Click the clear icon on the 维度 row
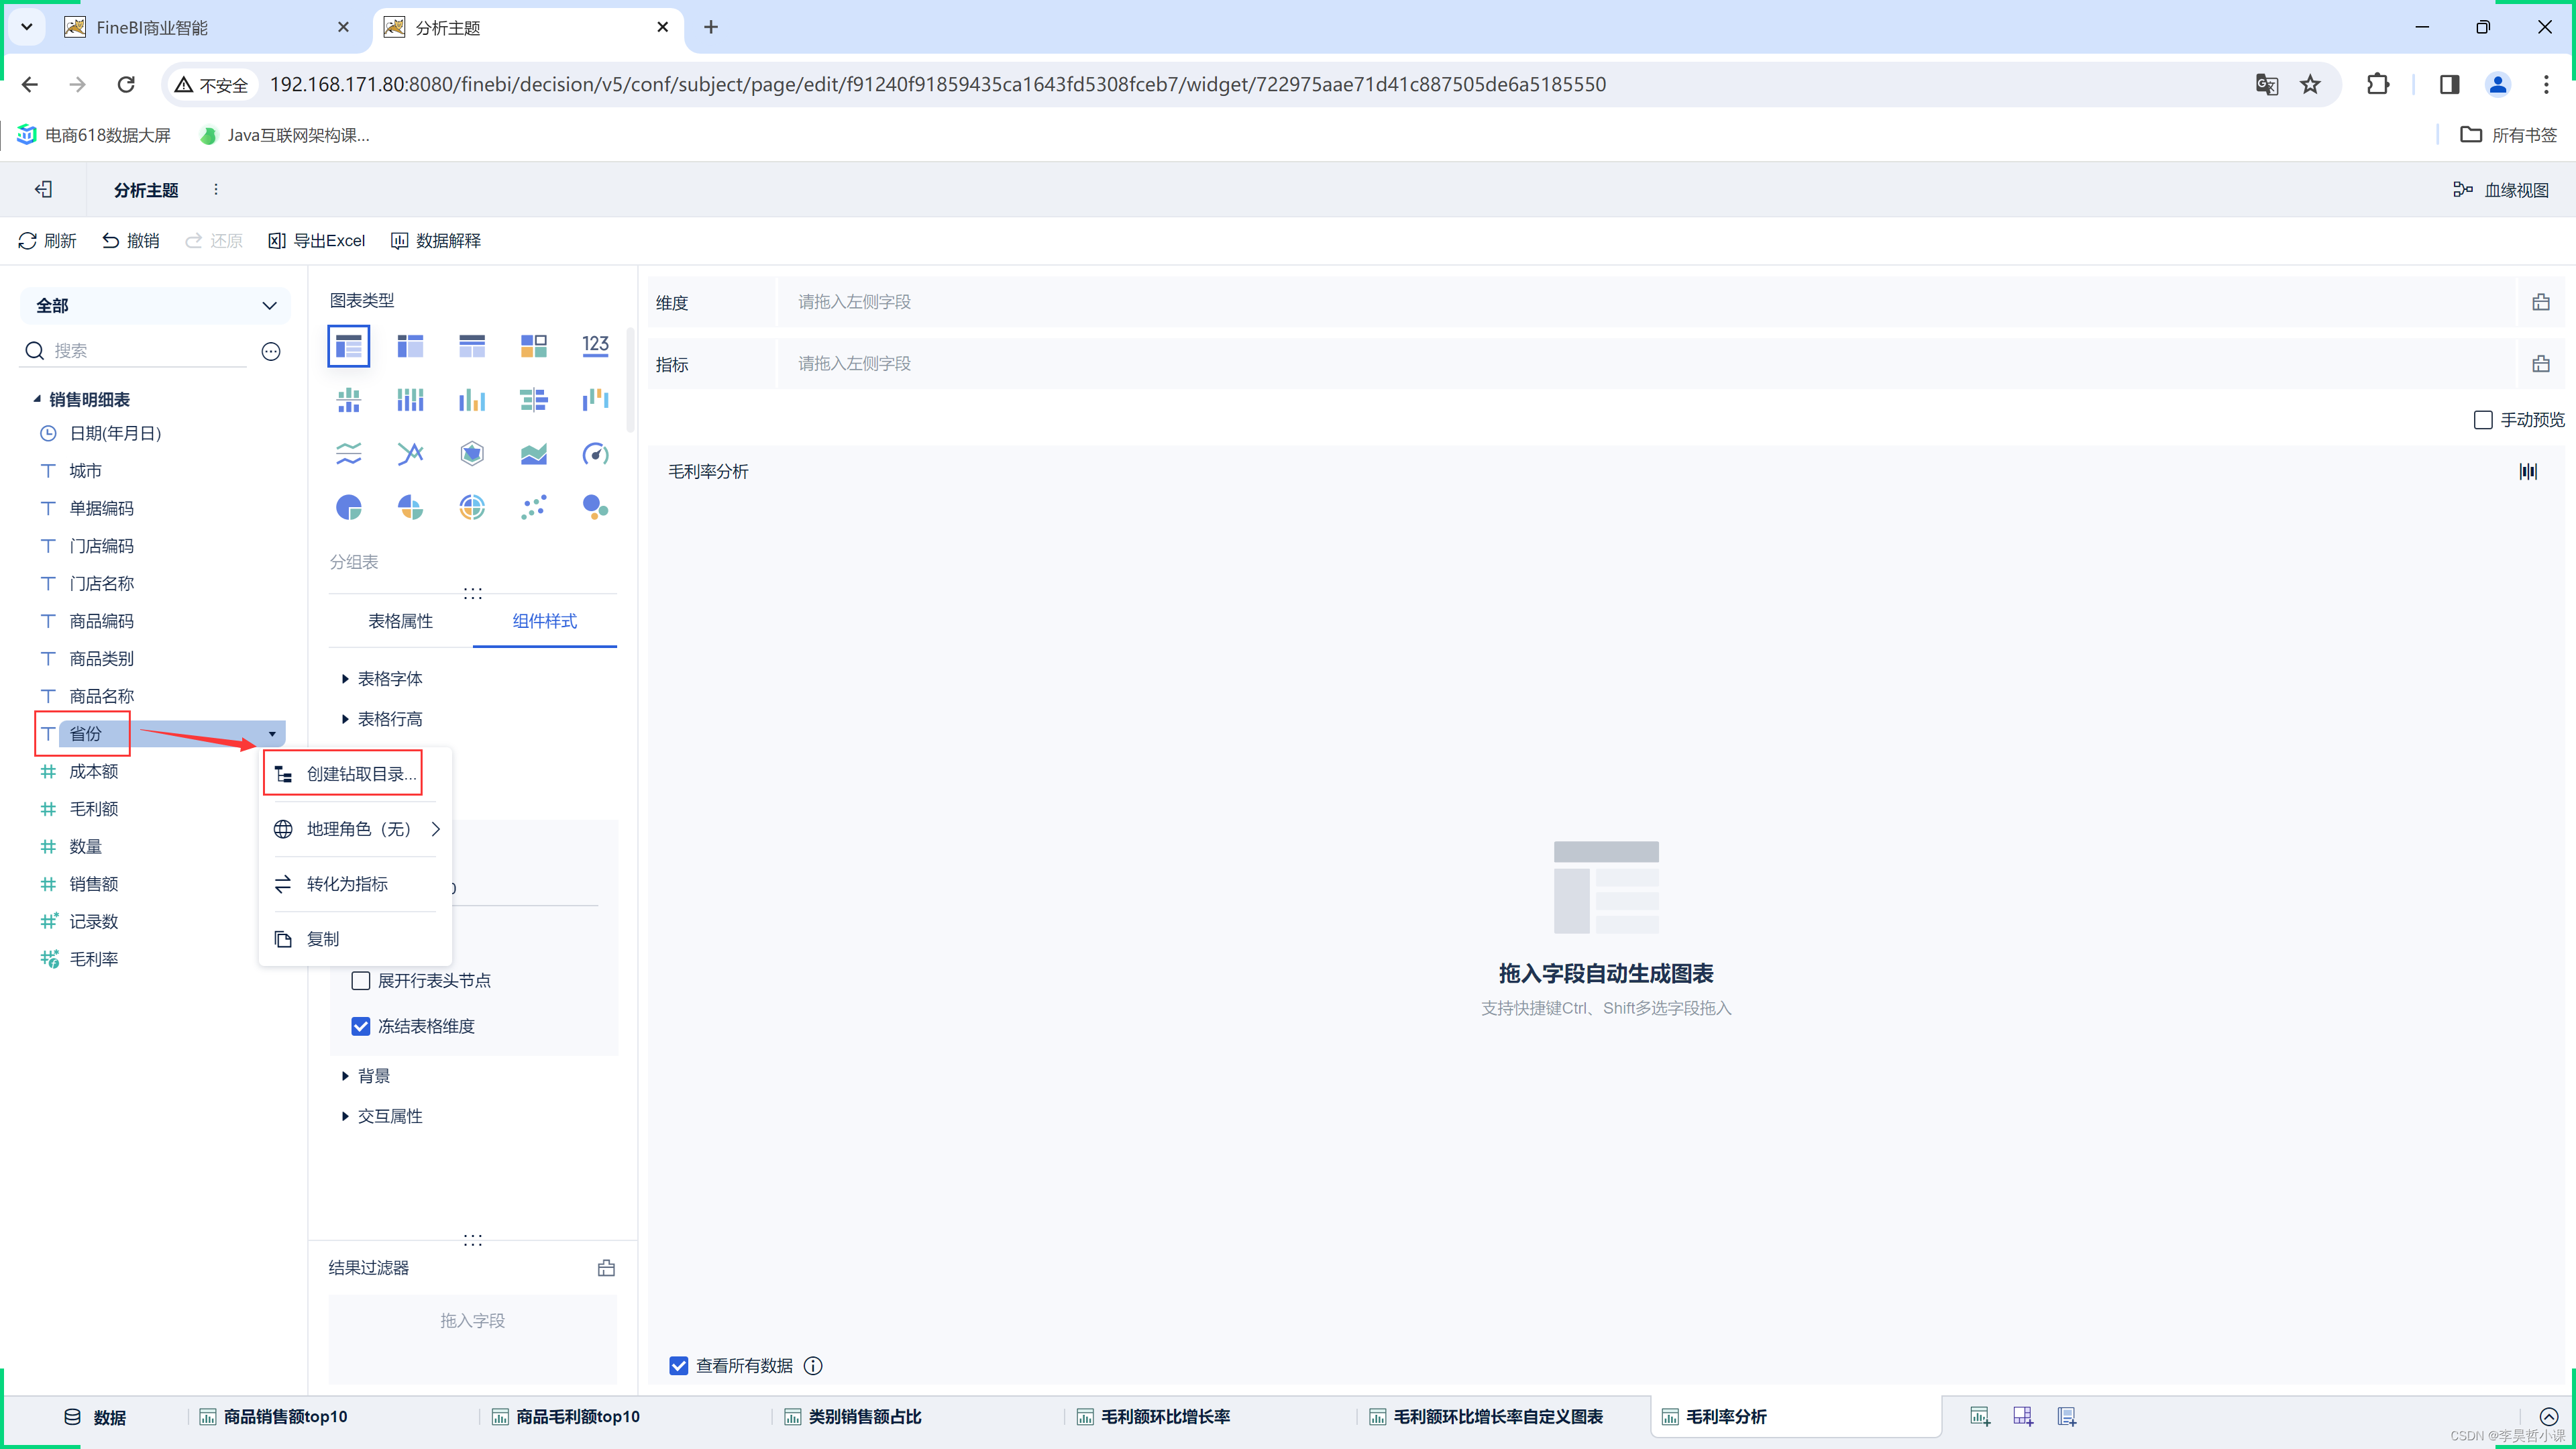 [2541, 302]
